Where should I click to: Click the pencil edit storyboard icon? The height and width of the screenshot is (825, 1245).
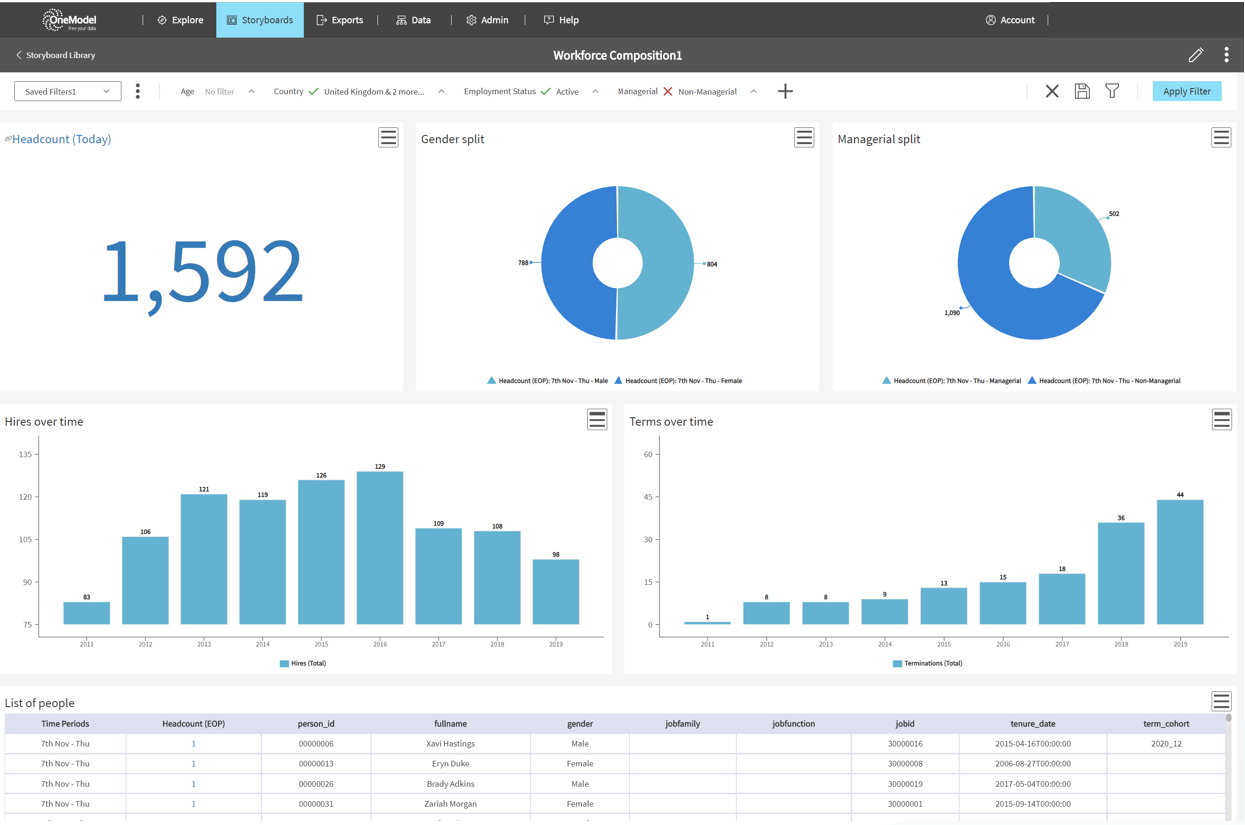click(1195, 56)
